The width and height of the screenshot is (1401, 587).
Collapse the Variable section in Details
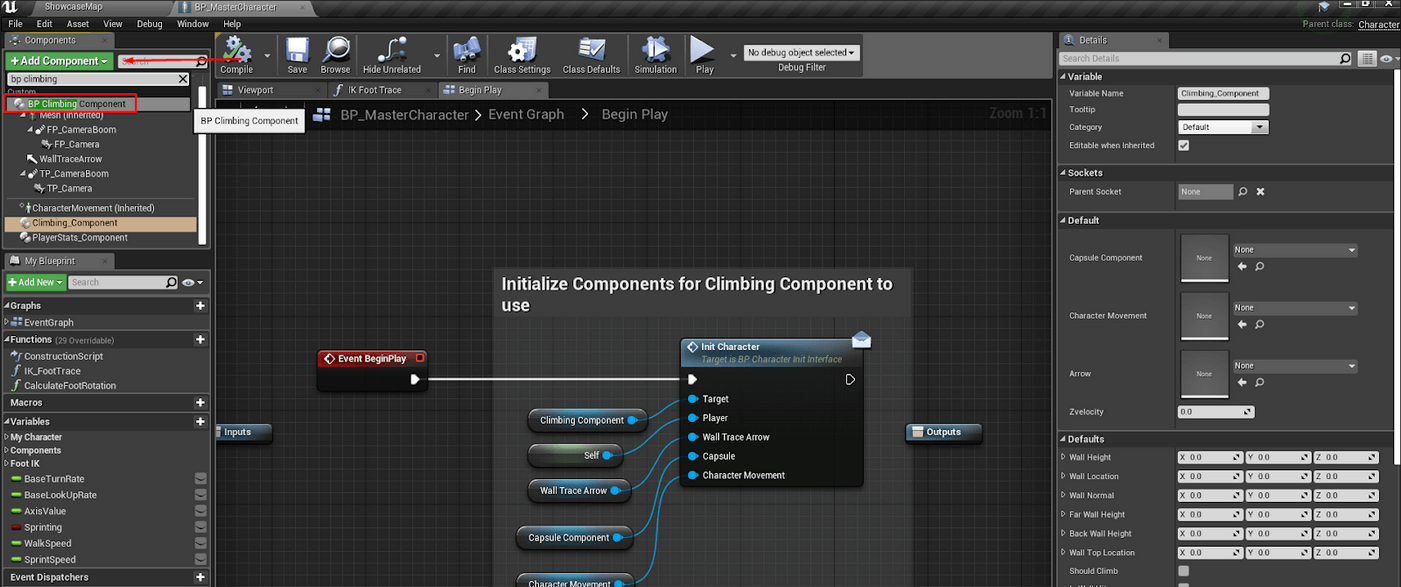click(x=1063, y=76)
